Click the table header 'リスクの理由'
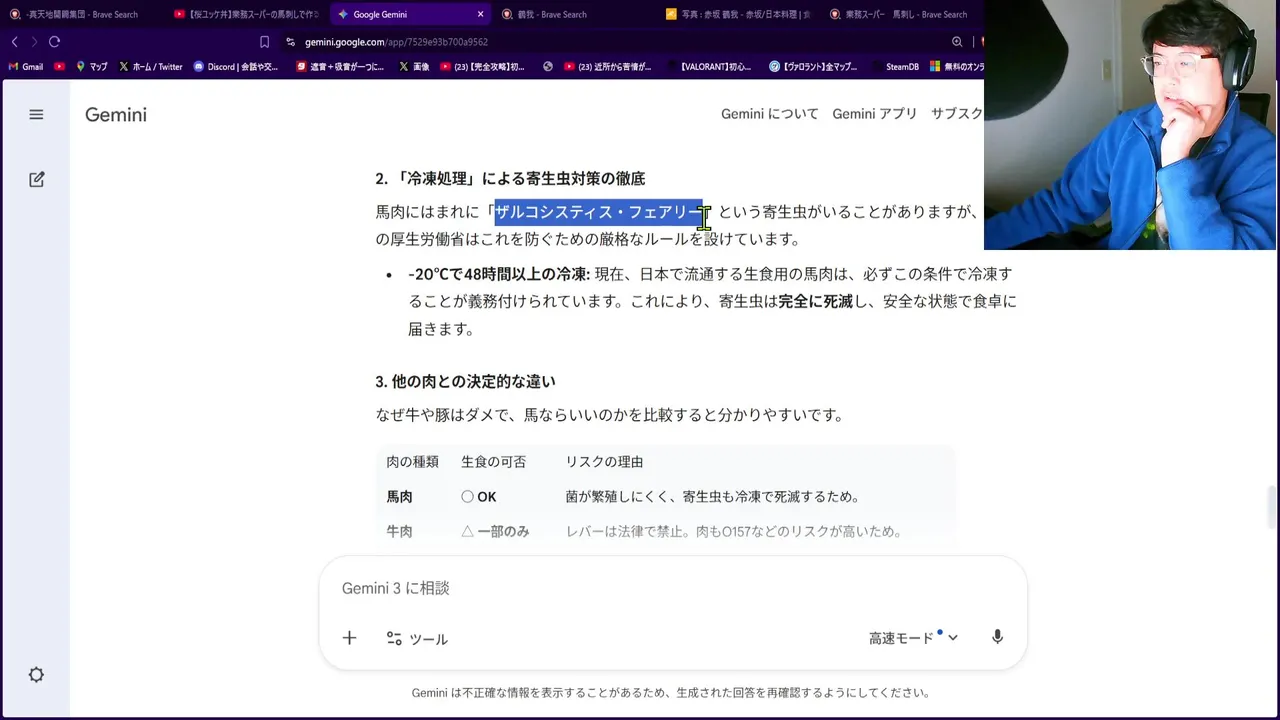 coord(604,462)
